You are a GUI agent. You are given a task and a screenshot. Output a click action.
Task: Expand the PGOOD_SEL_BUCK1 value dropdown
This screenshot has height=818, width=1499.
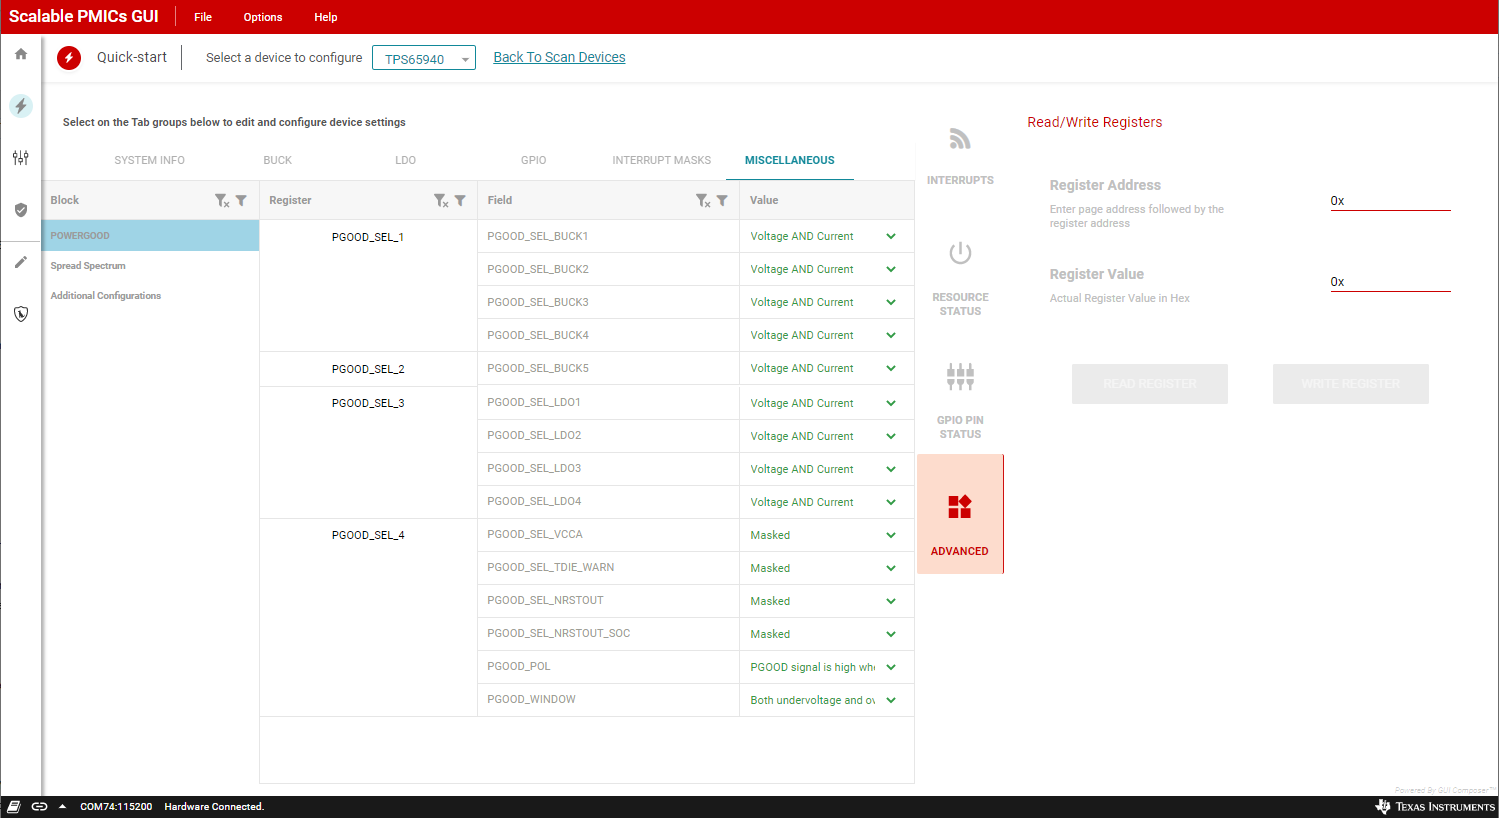click(890, 237)
